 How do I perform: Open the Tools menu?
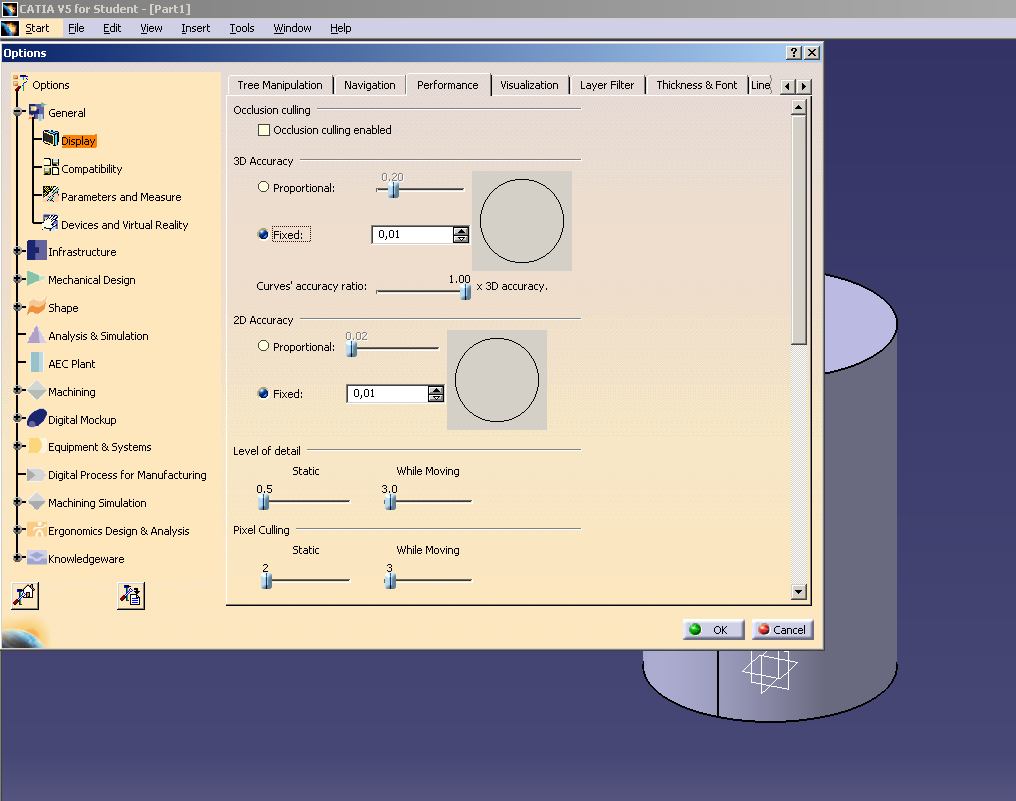[242, 28]
